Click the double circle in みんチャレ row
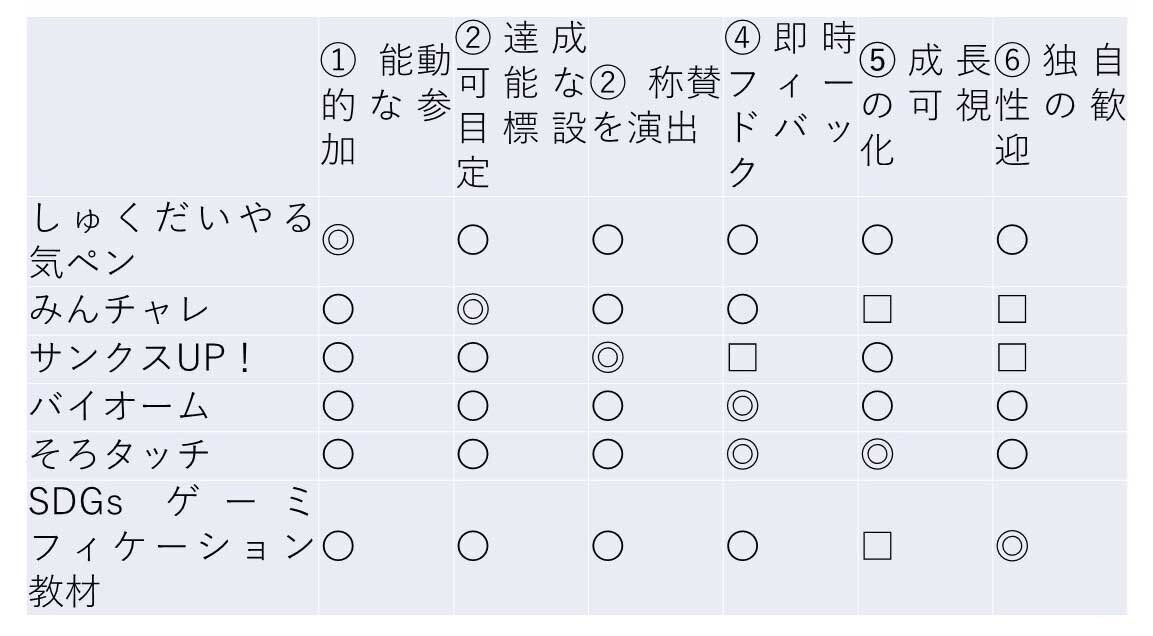 (472, 310)
